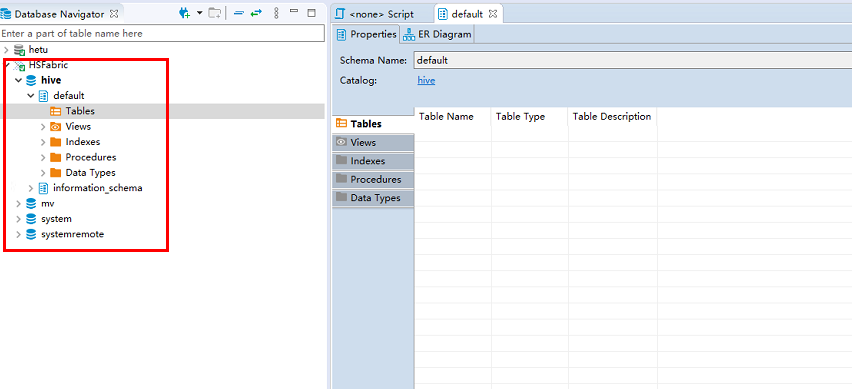This screenshot has width=852, height=389.
Task: Open the New Connection dropdown arrow
Action: (x=199, y=13)
